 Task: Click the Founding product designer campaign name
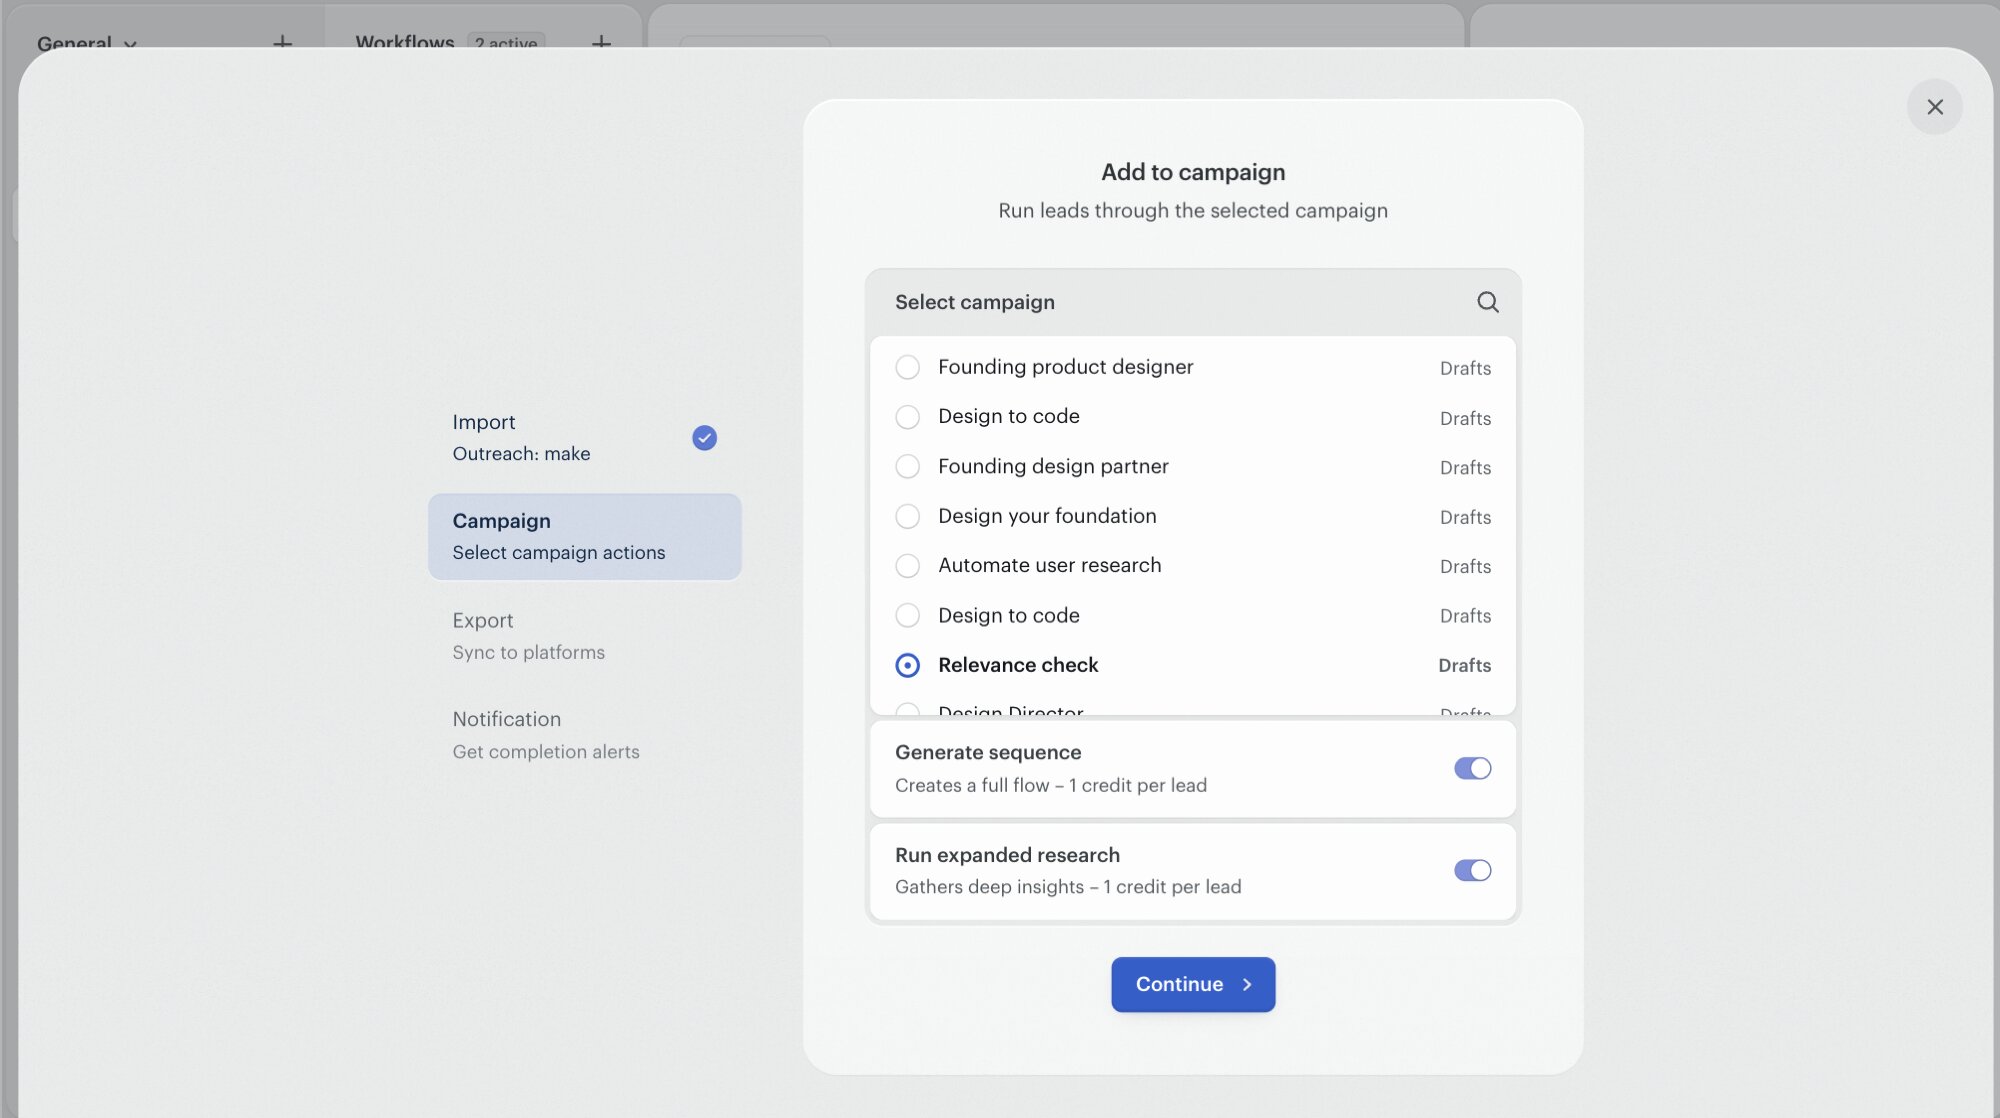point(1065,367)
